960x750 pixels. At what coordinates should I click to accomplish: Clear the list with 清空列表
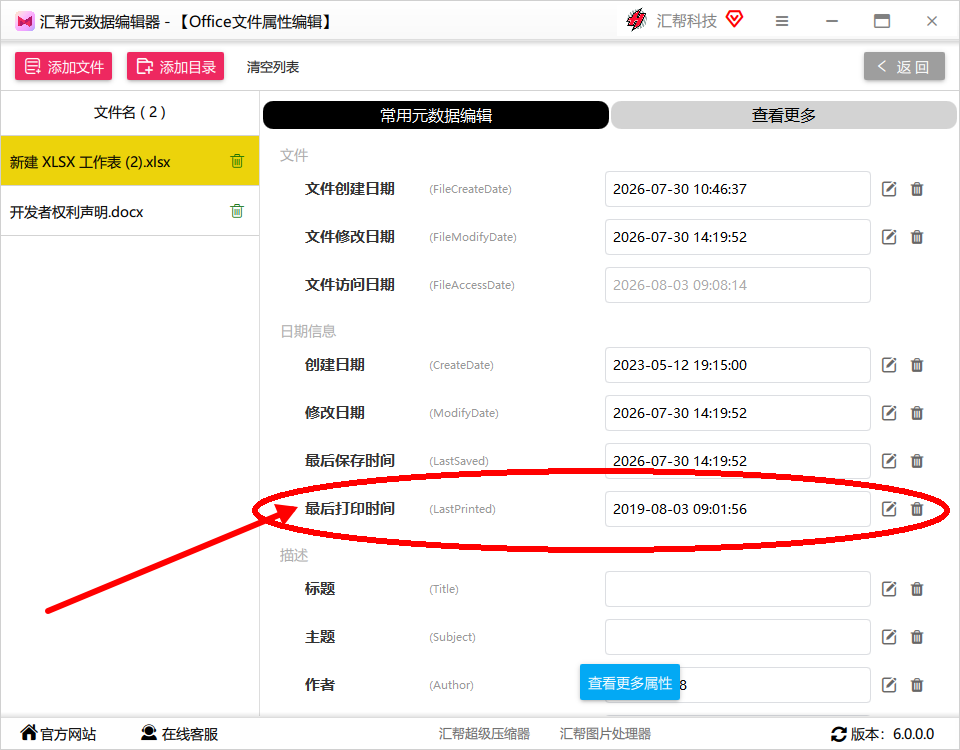click(273, 67)
